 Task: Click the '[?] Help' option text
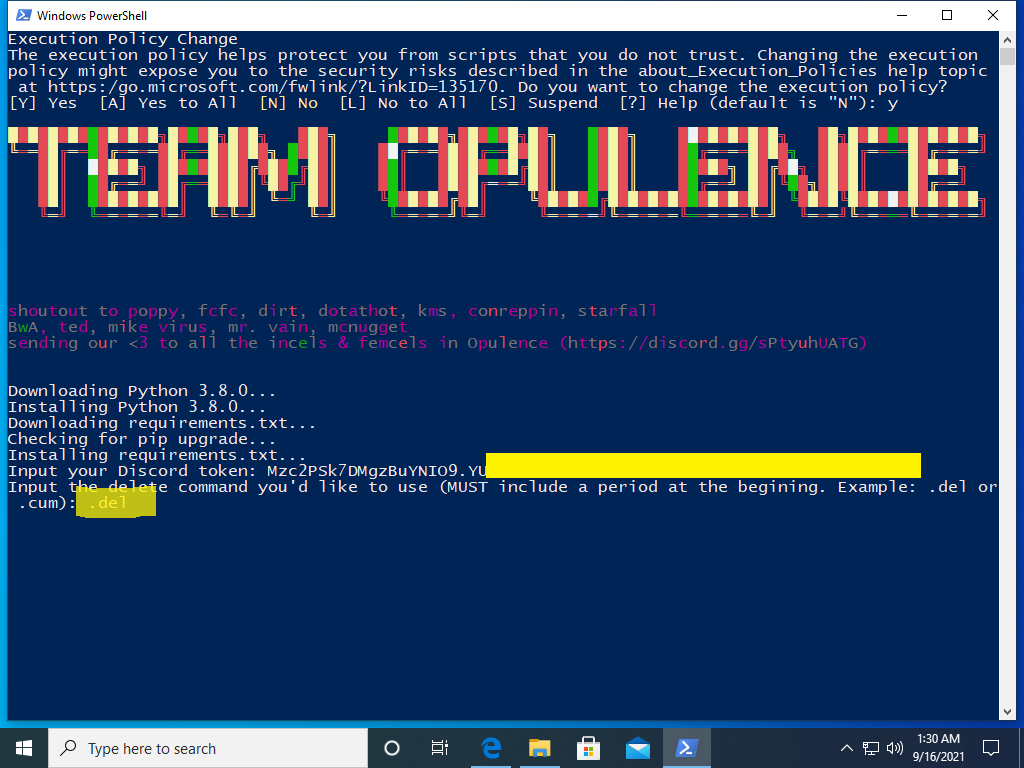(658, 103)
